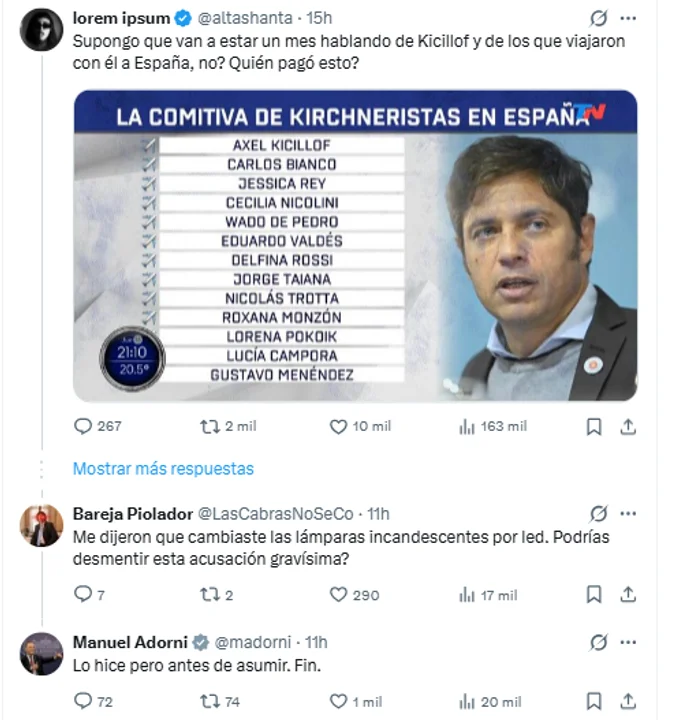Like the Kicillof tweet with 10 mil likes

[338, 426]
